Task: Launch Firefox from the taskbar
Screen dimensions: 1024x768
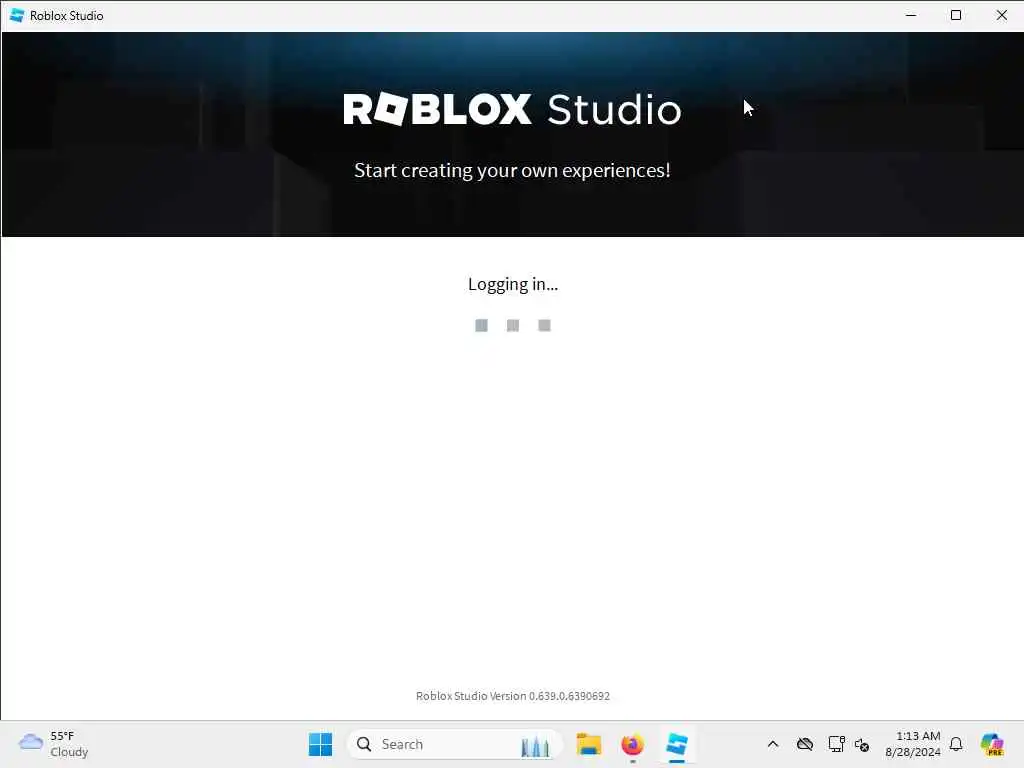Action: 632,744
